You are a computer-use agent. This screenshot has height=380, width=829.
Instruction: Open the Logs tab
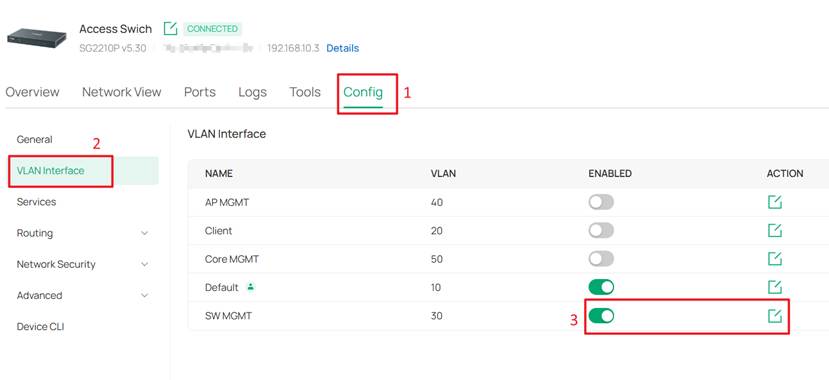pos(252,92)
